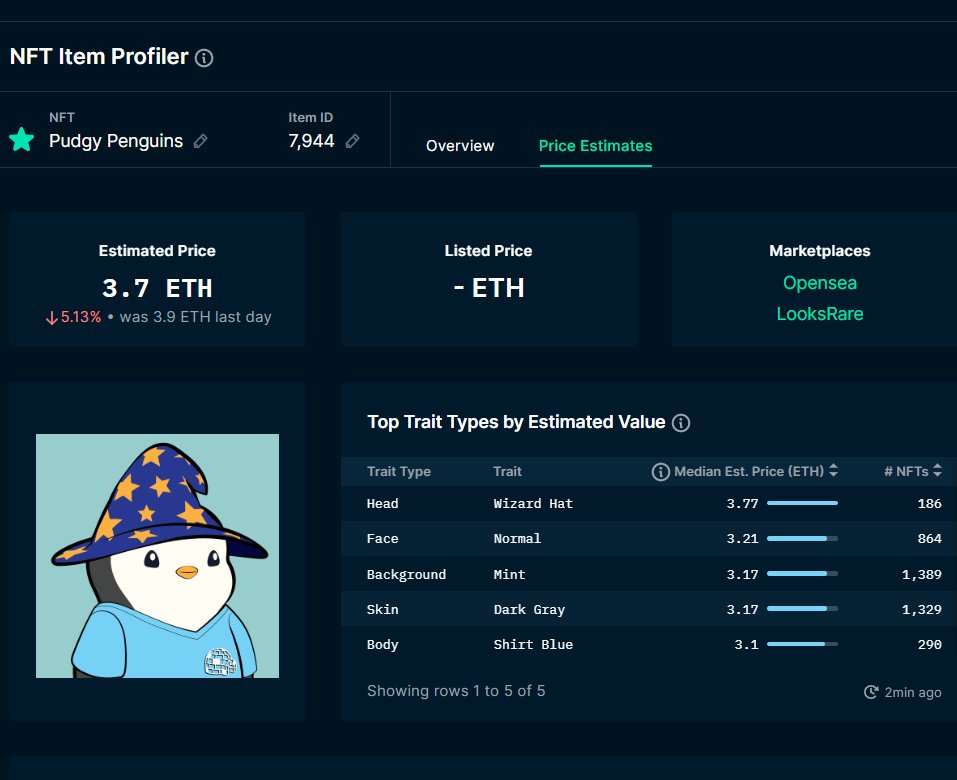
Task: Click the 1,389 NFTs count value
Action: (922, 575)
